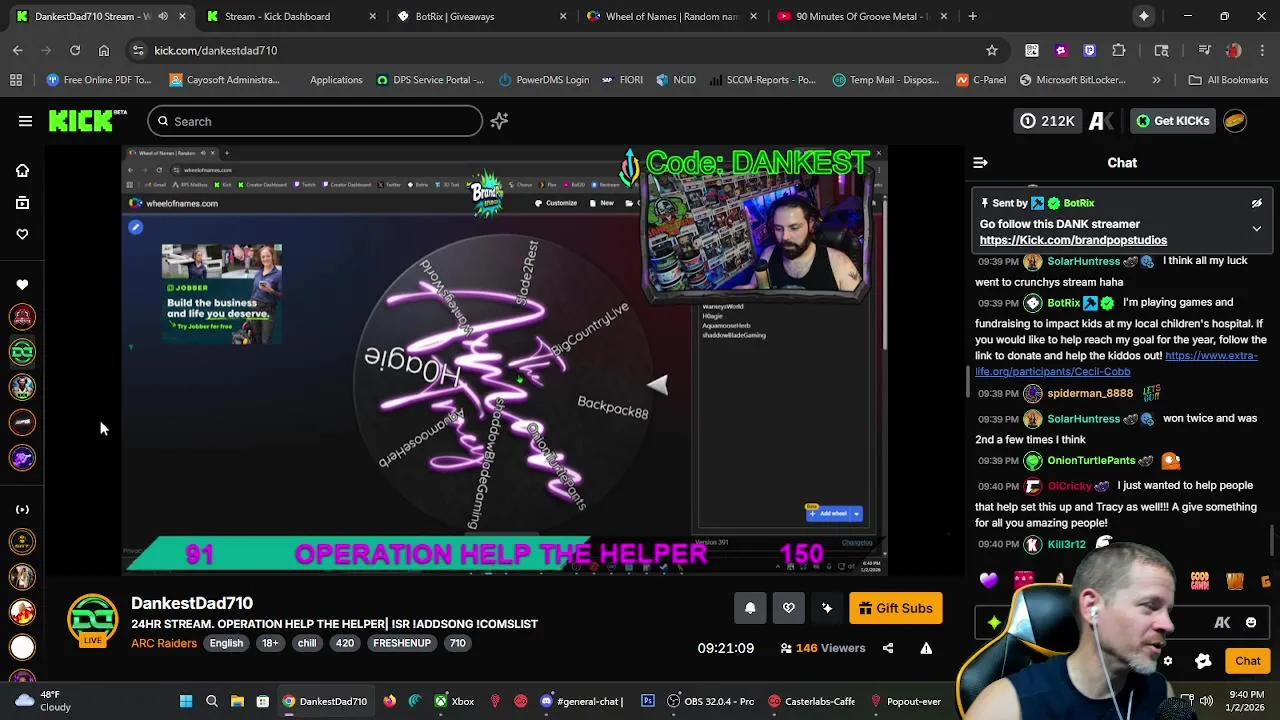Open a new browser tab
The width and height of the screenshot is (1280, 720).
point(972,16)
